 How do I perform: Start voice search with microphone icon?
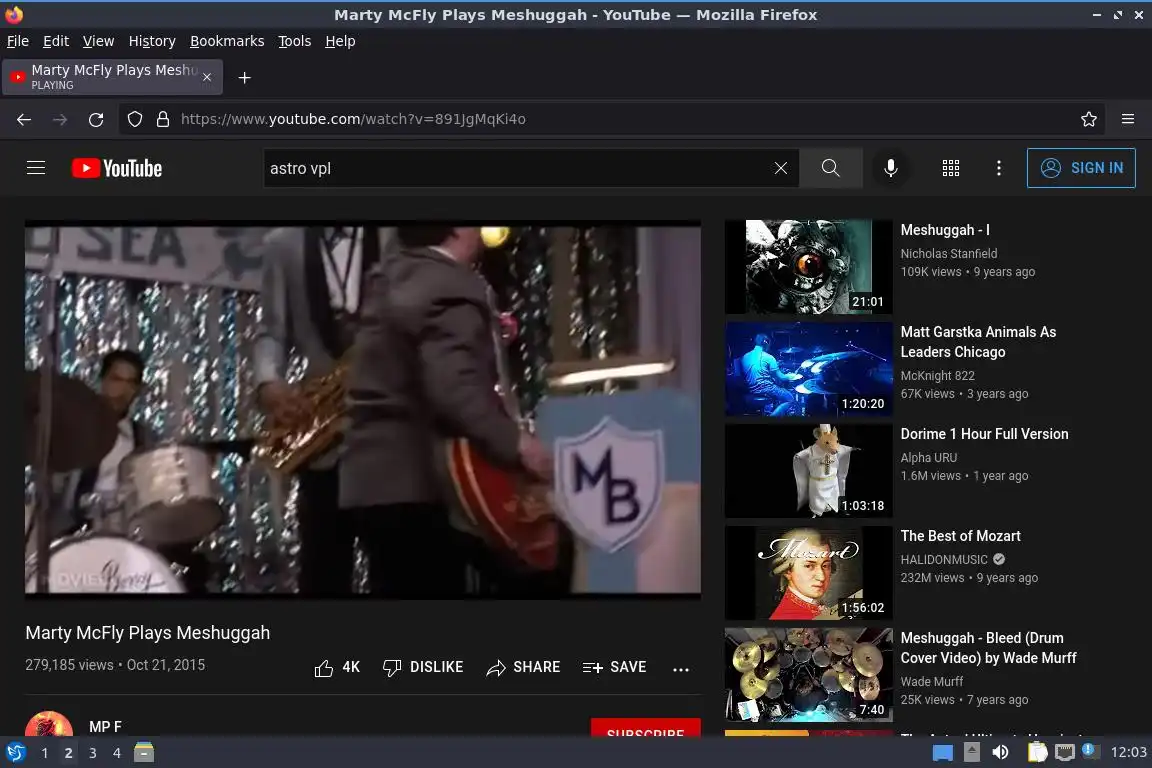tap(890, 168)
